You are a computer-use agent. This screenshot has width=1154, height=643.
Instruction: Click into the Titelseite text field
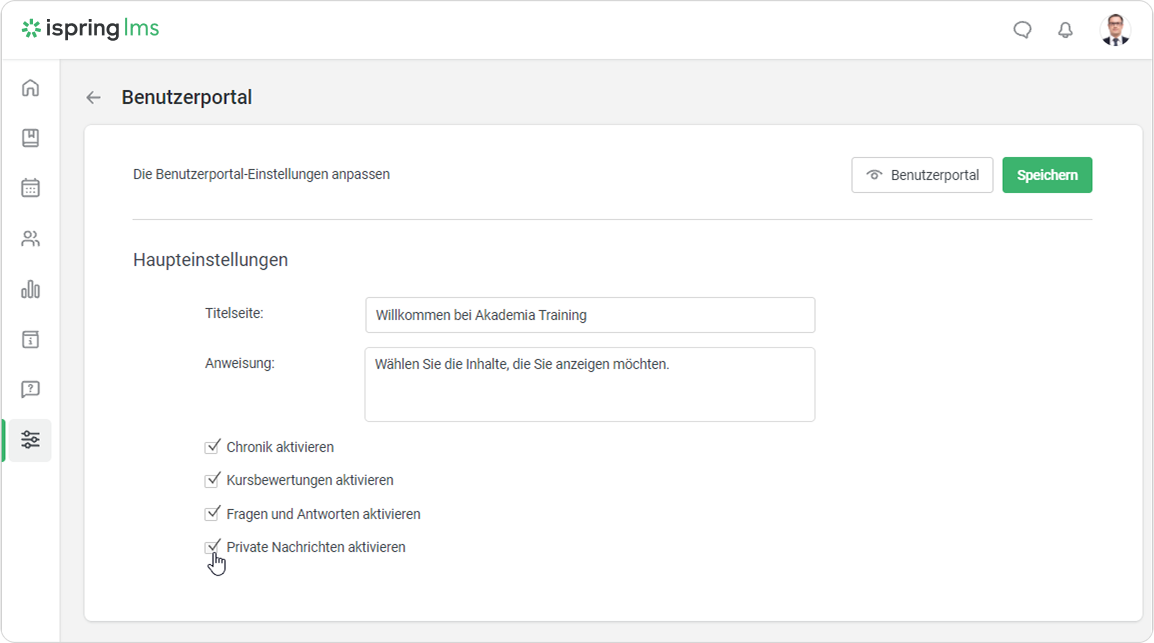click(x=590, y=315)
